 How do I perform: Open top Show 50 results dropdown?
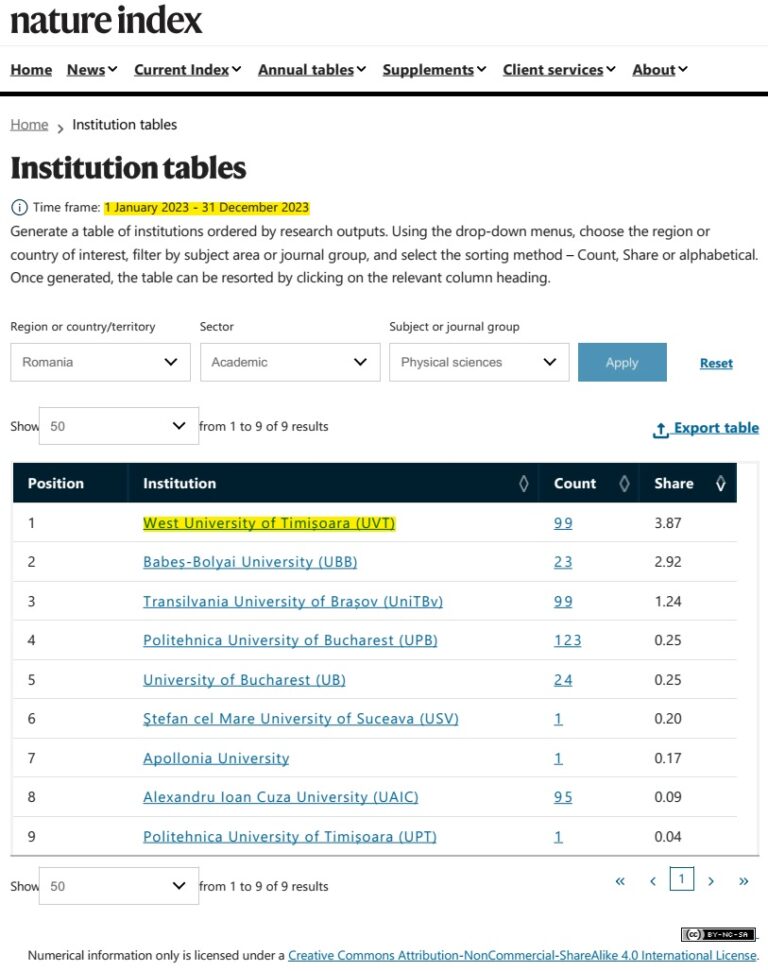(x=118, y=426)
